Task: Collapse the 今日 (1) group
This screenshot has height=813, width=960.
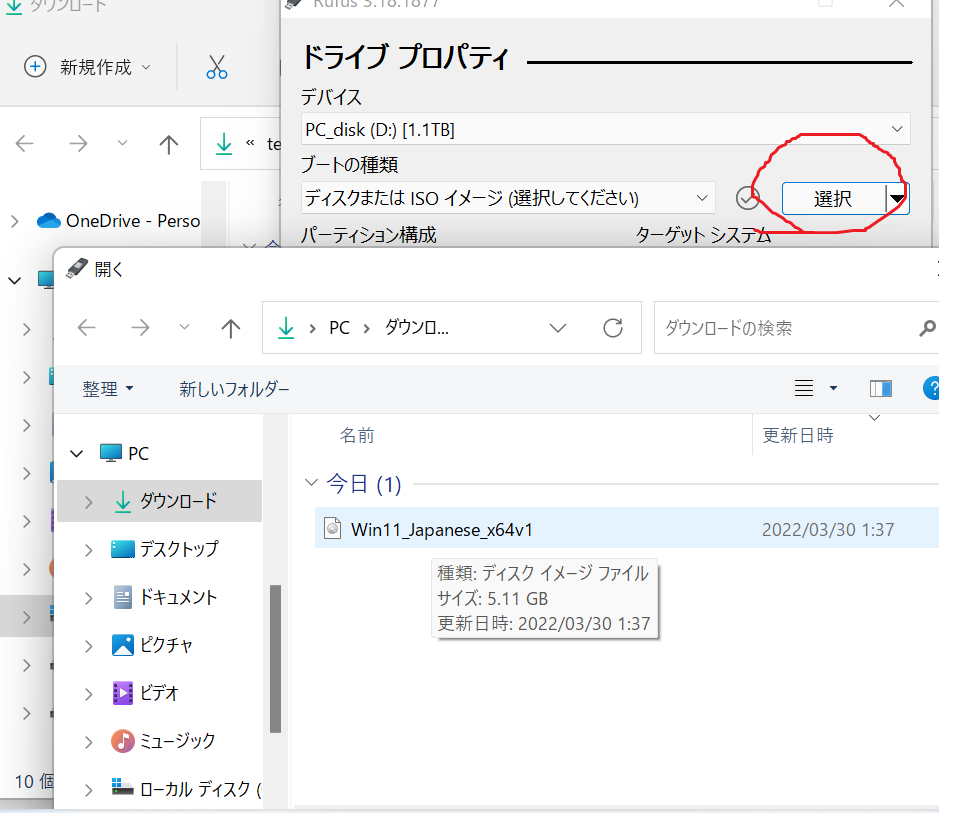Action: point(311,483)
